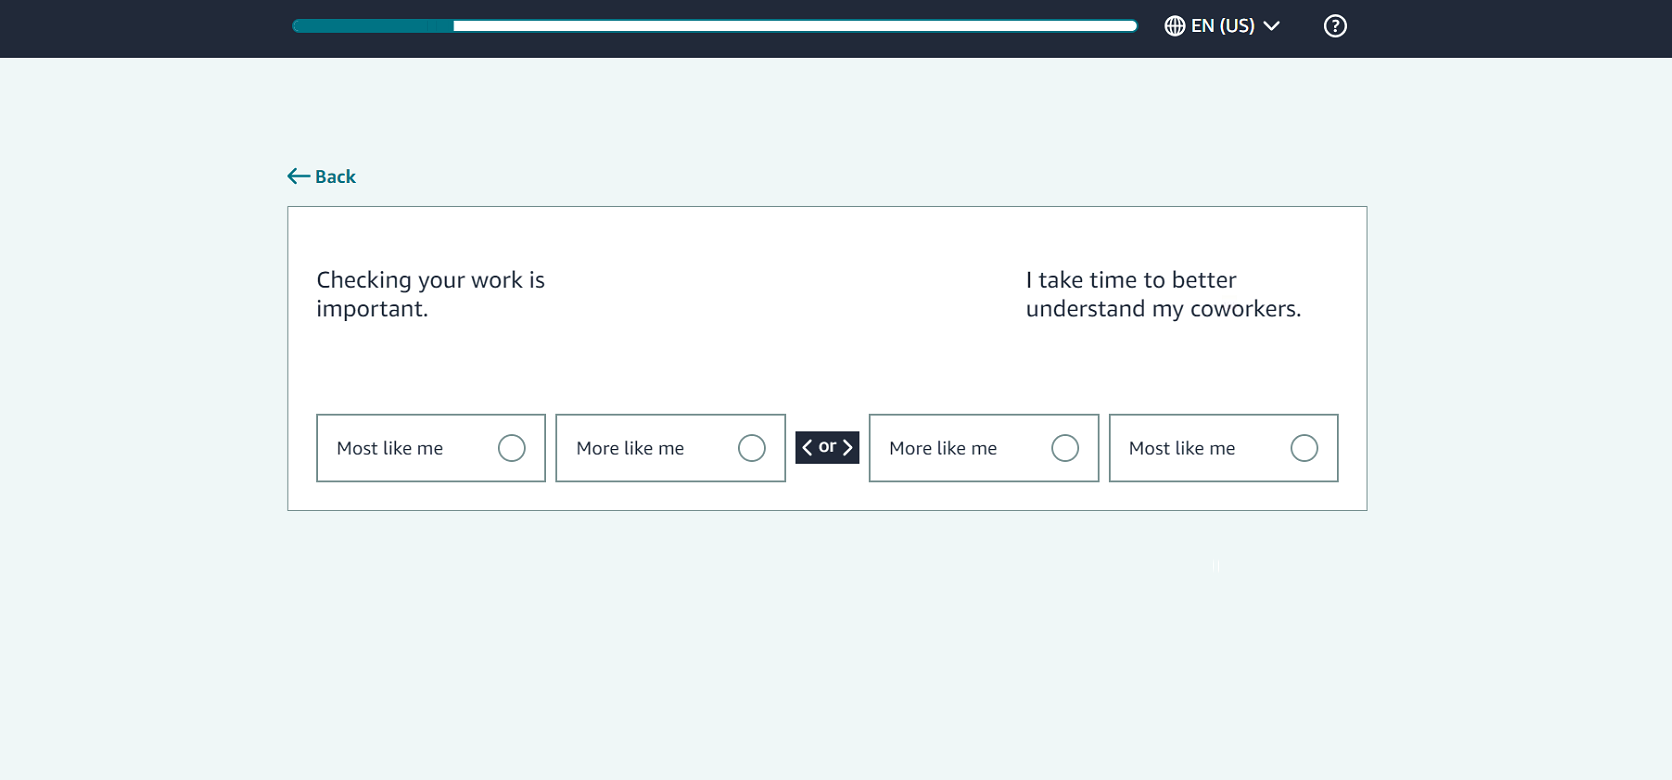This screenshot has height=780, width=1672.
Task: Click the left chevron in the 'or' badge
Action: coord(807,447)
